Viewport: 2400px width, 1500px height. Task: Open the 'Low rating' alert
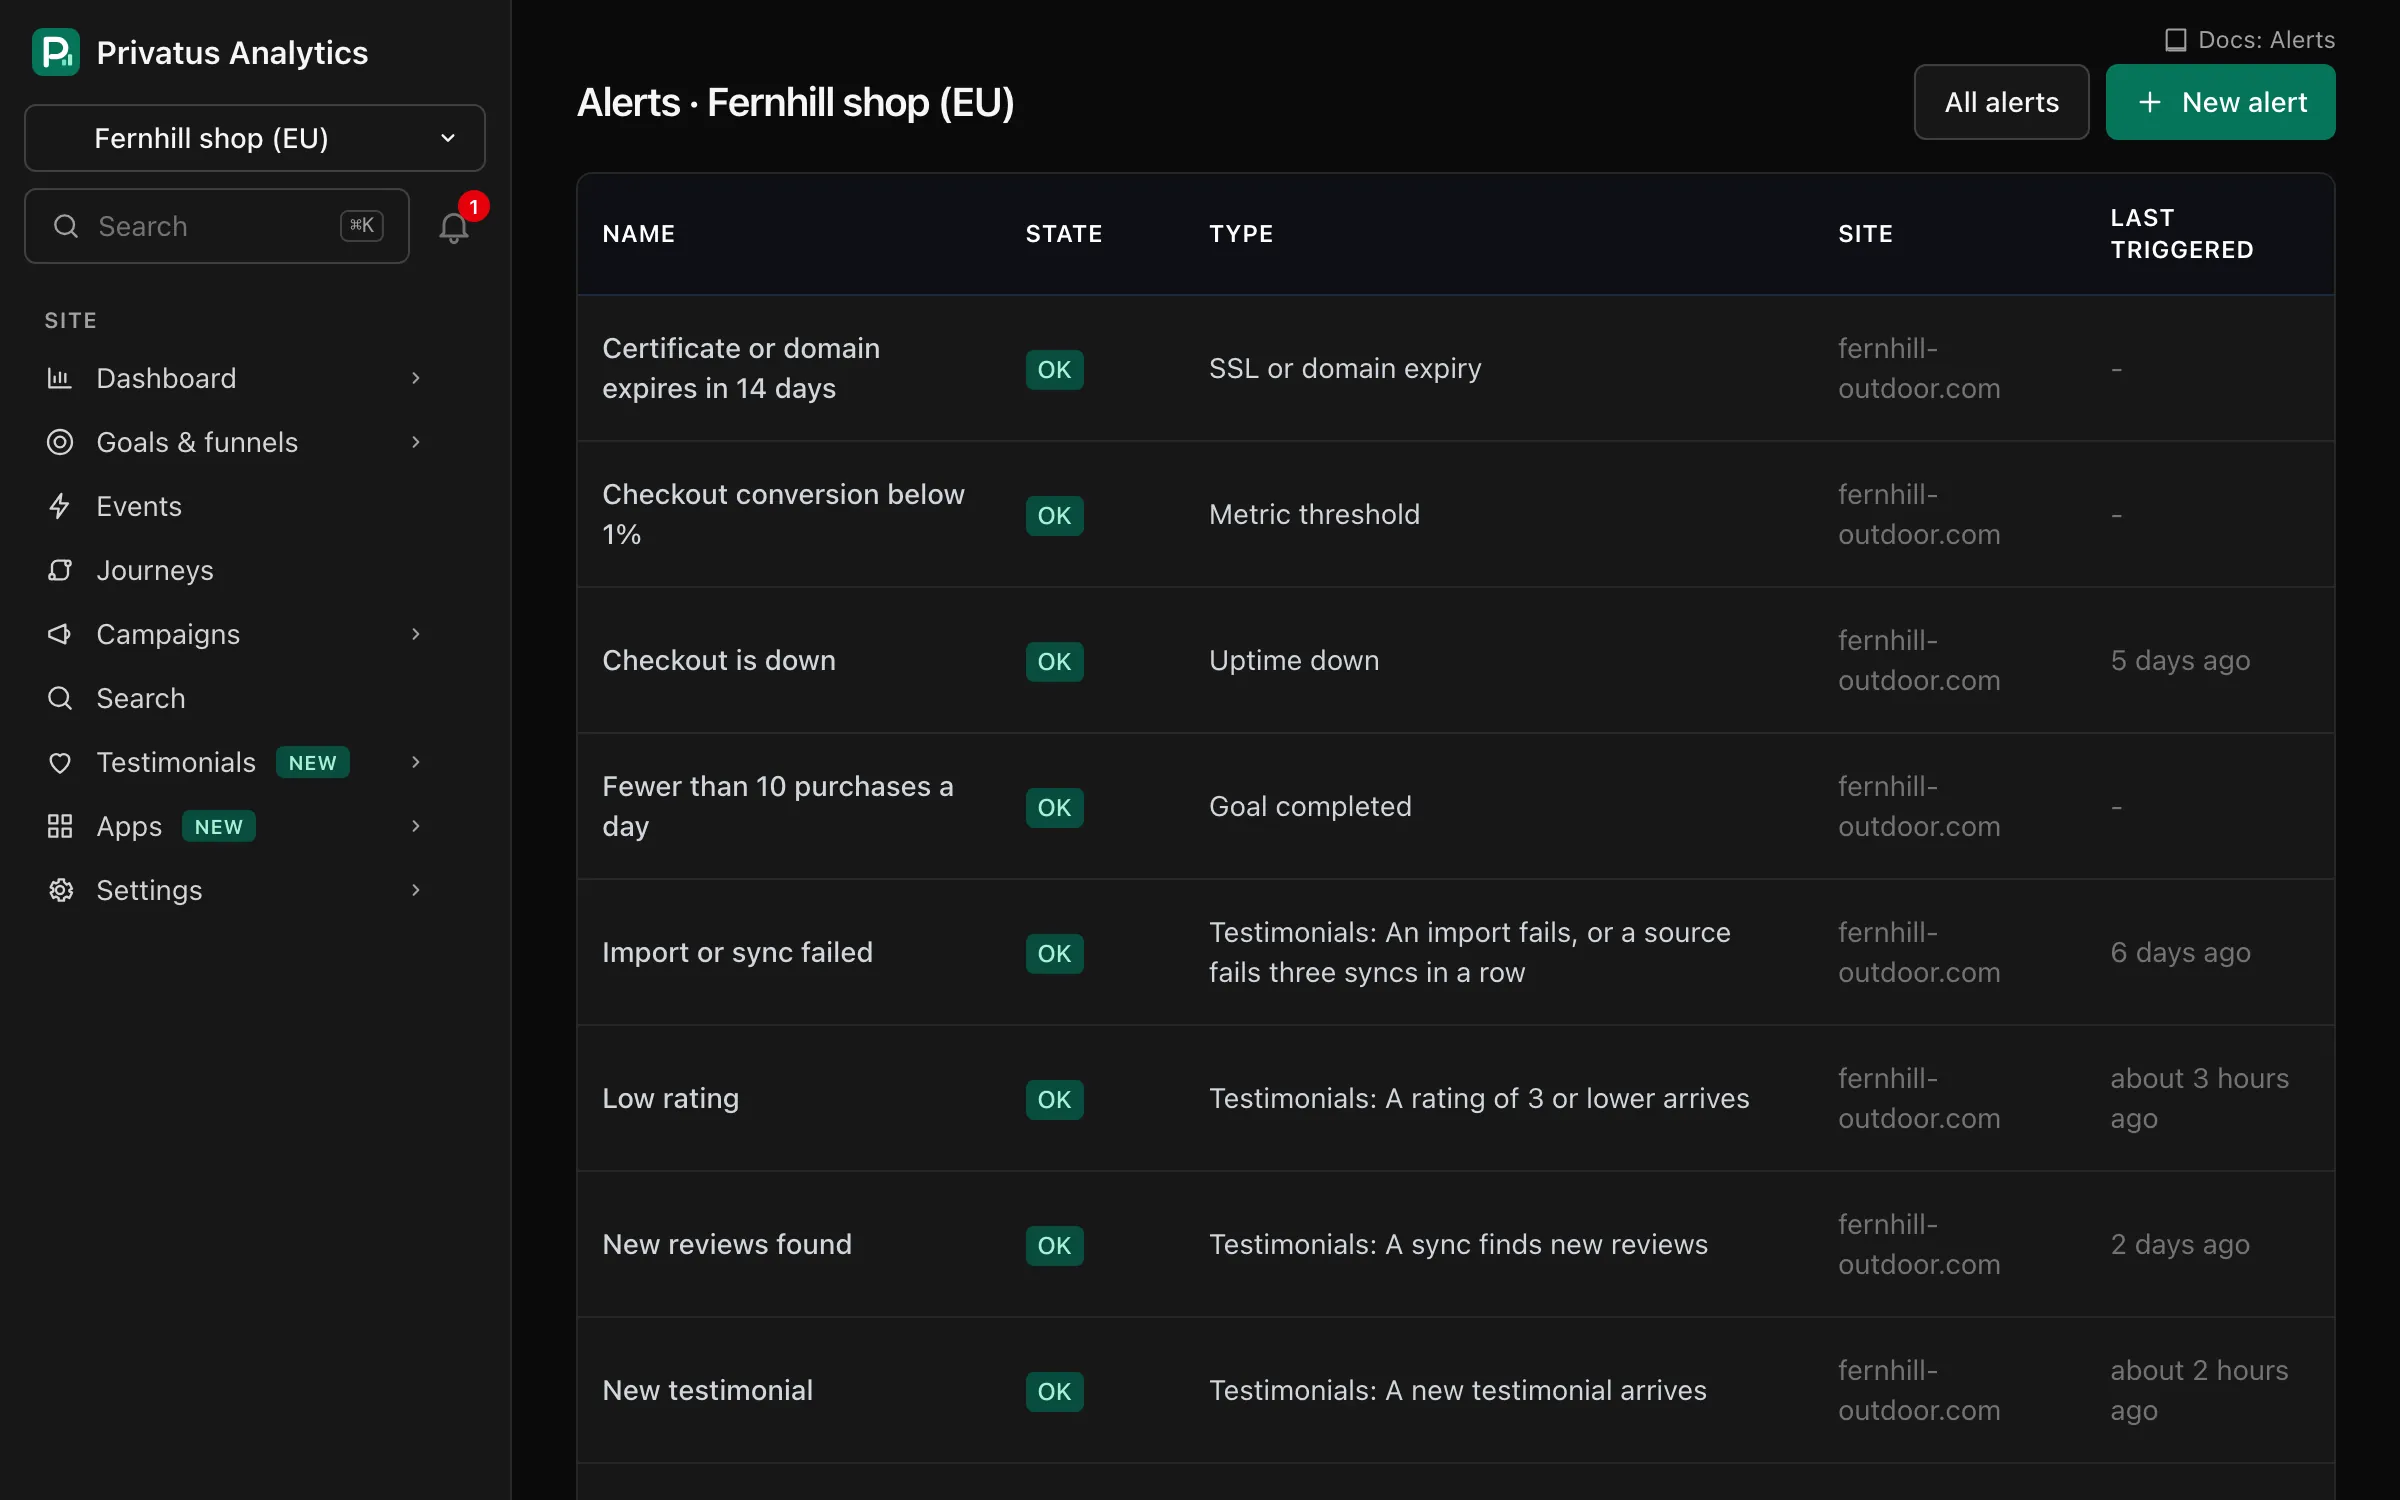coord(670,1098)
